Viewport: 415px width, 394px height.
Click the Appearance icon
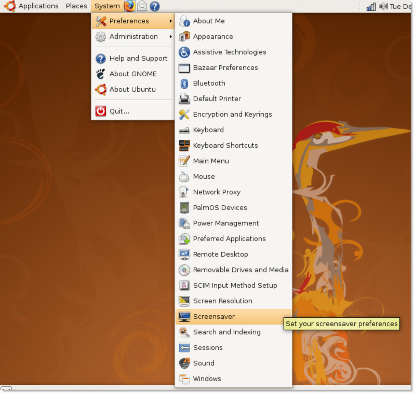184,36
